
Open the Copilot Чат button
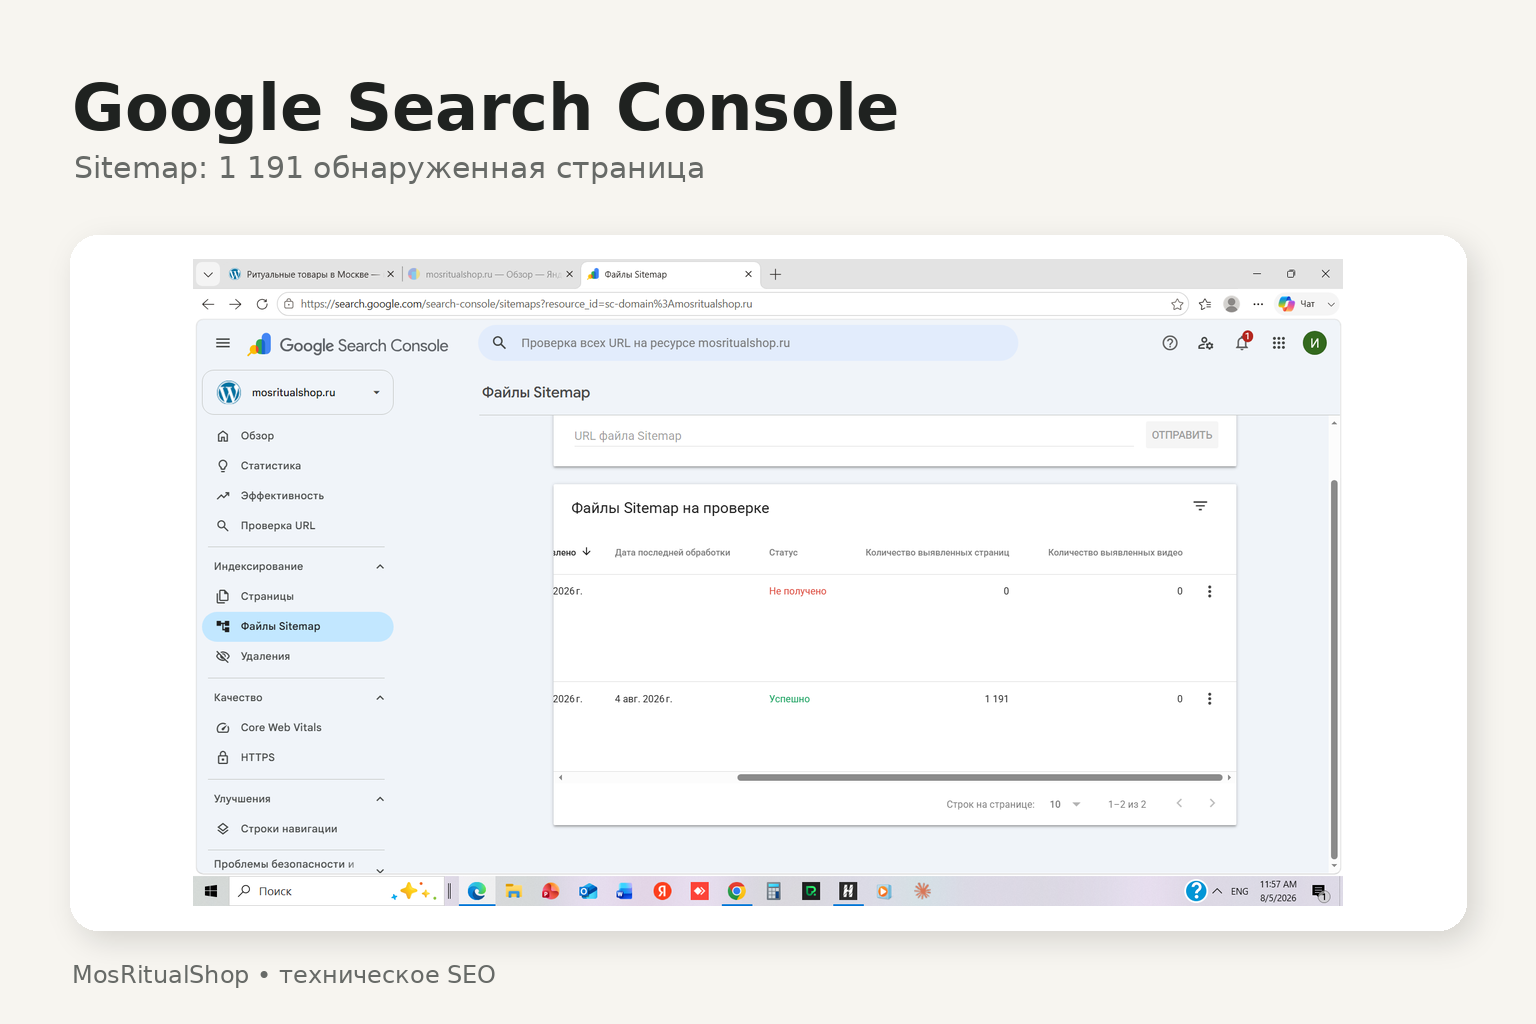(1297, 304)
